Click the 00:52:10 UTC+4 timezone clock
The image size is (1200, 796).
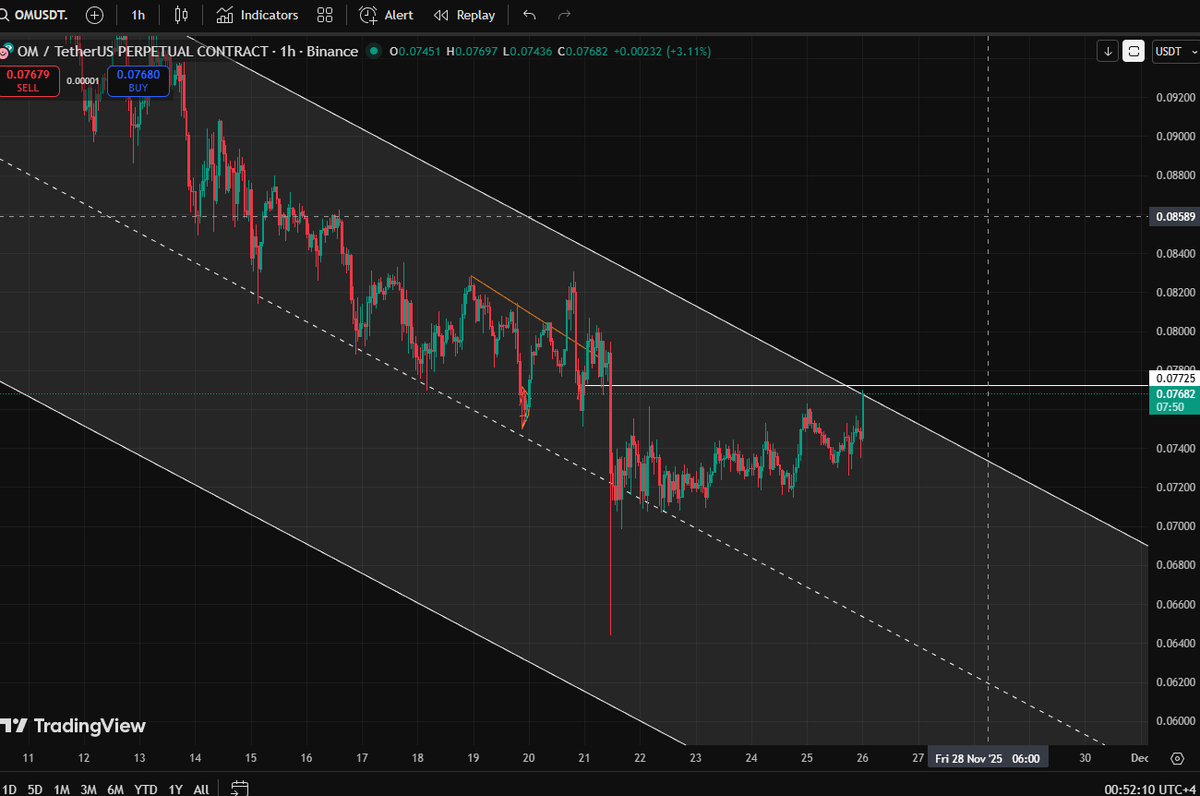(x=1147, y=789)
